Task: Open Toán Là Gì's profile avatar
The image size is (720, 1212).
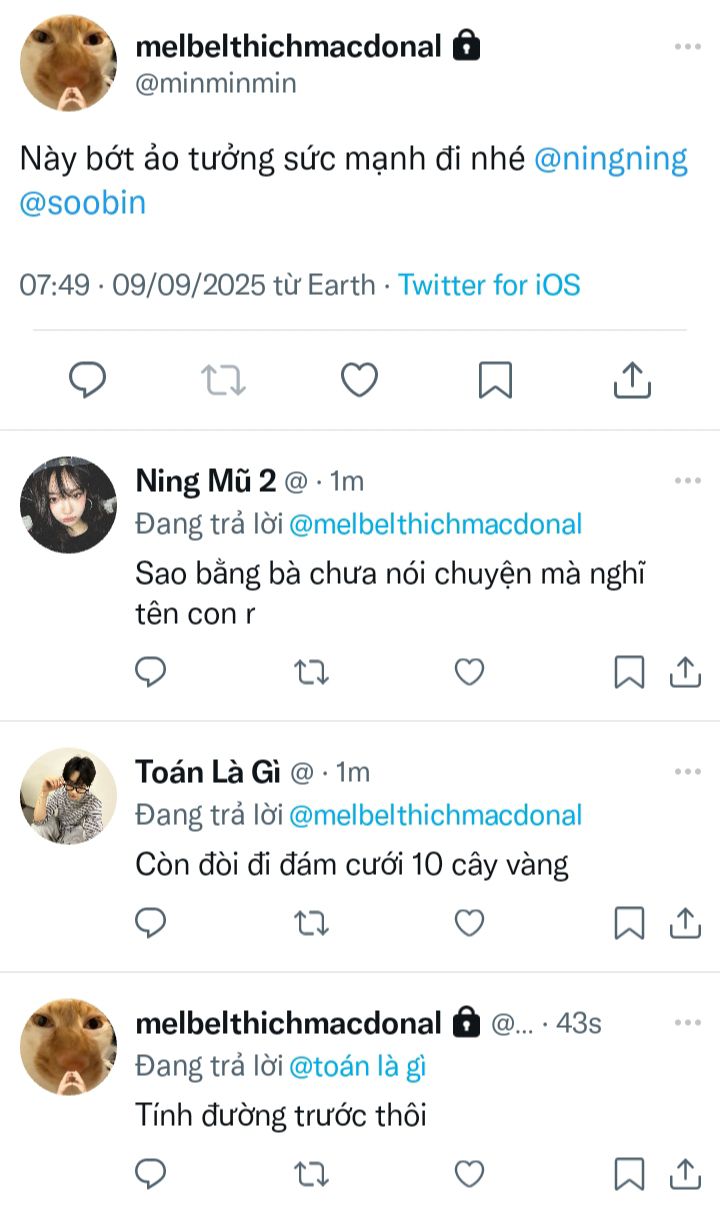Action: pos(68,796)
